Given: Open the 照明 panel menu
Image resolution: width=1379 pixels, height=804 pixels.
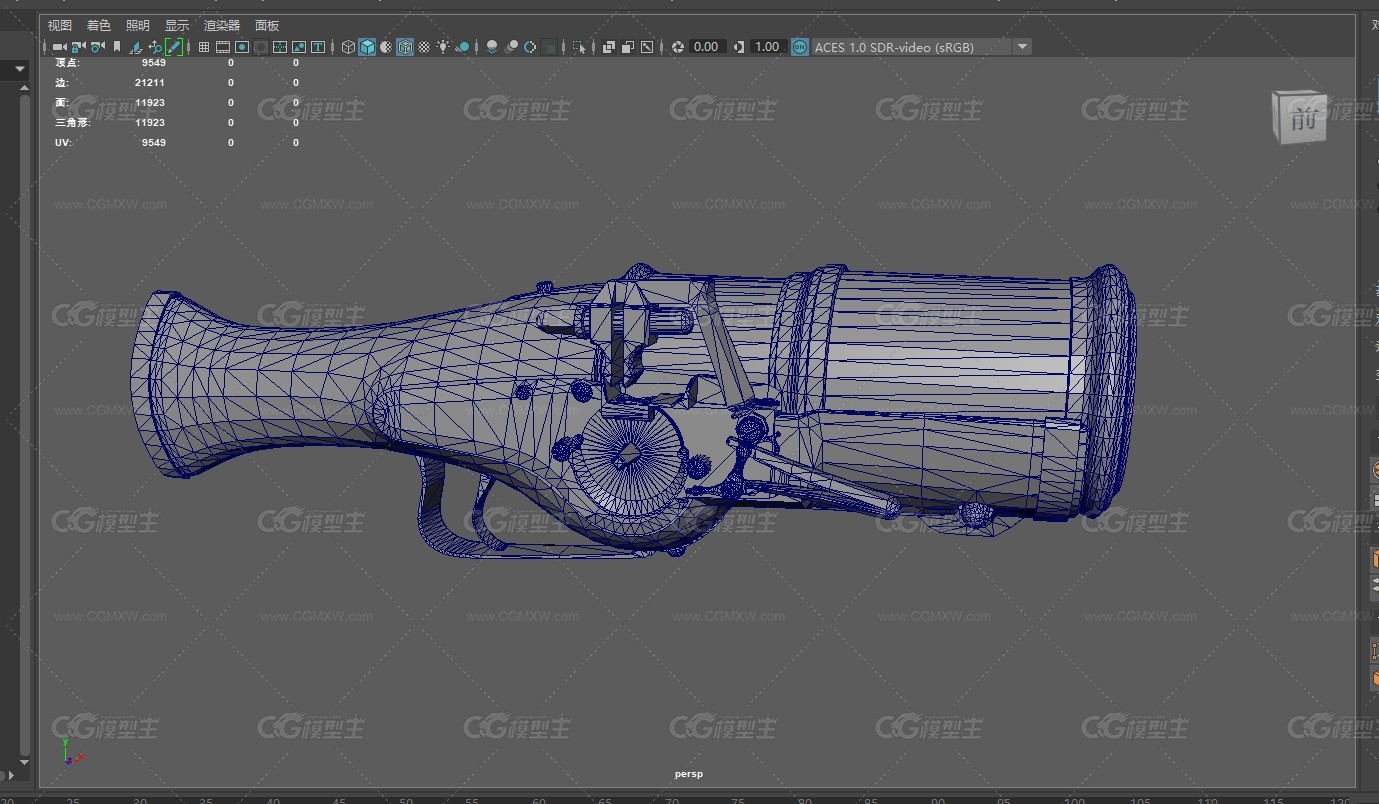Looking at the screenshot, I should point(138,25).
